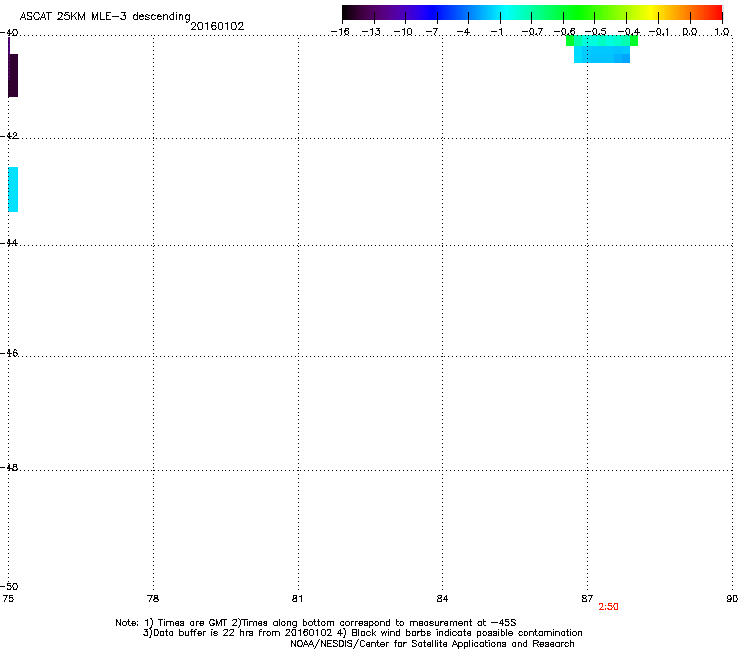Pick the green section of the color bar
The image size is (740, 650).
580,12
